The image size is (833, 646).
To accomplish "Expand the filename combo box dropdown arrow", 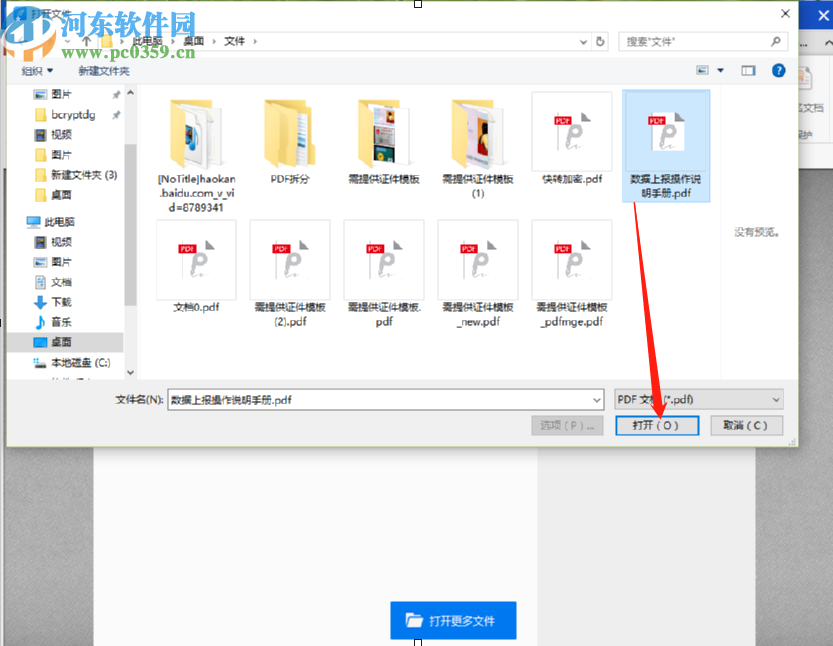I will 598,399.
